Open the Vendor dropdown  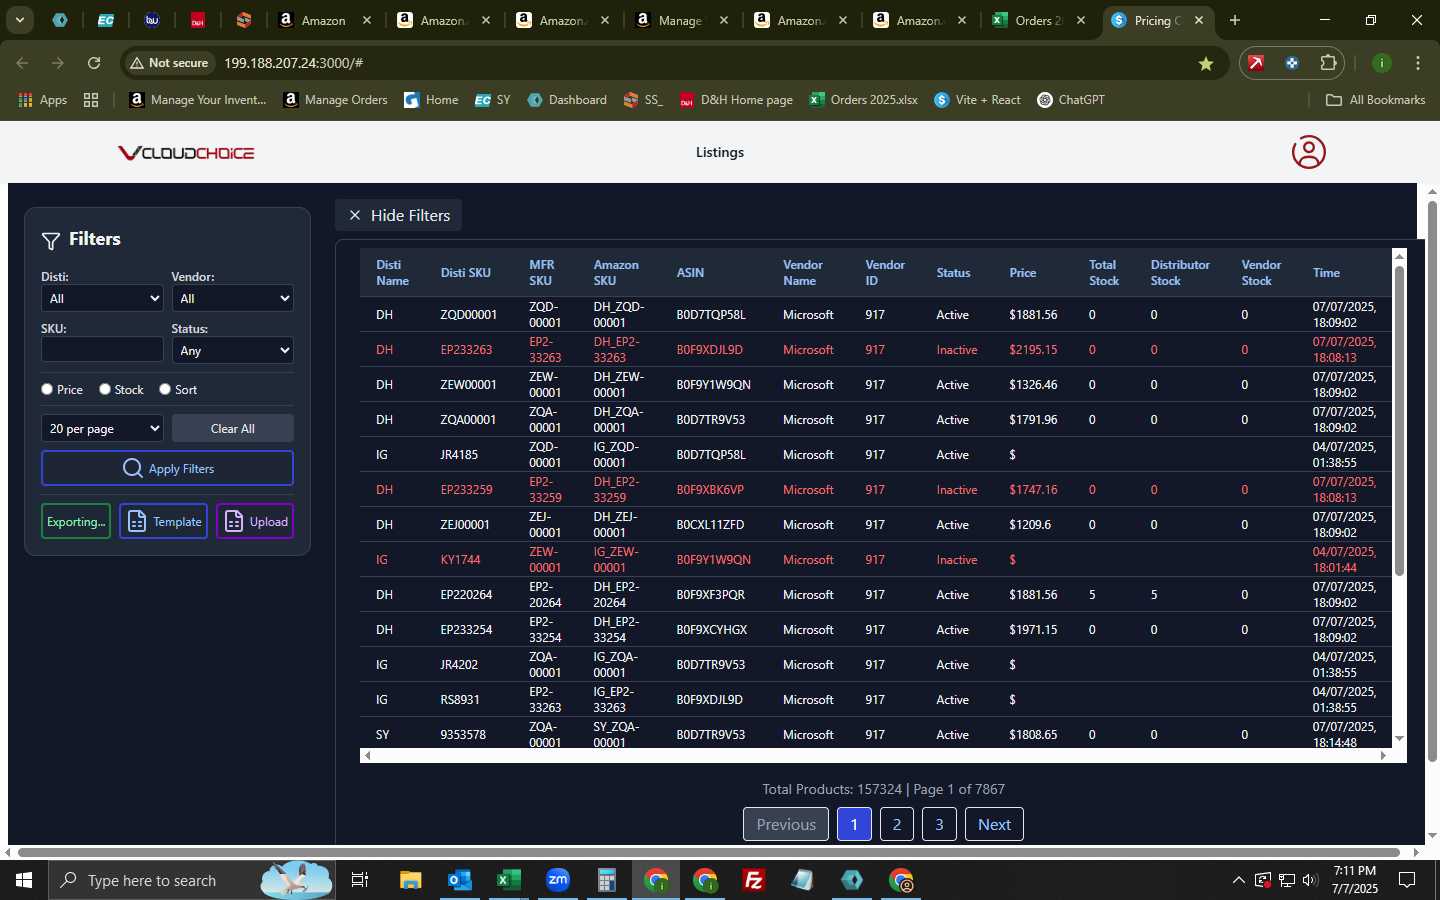(232, 298)
